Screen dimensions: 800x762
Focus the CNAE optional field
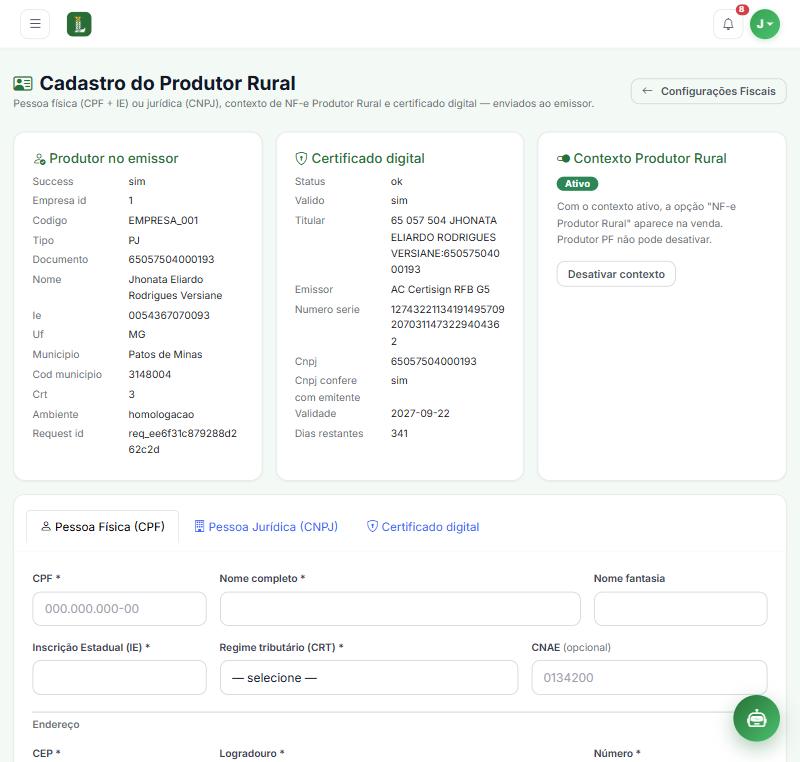[649, 677]
